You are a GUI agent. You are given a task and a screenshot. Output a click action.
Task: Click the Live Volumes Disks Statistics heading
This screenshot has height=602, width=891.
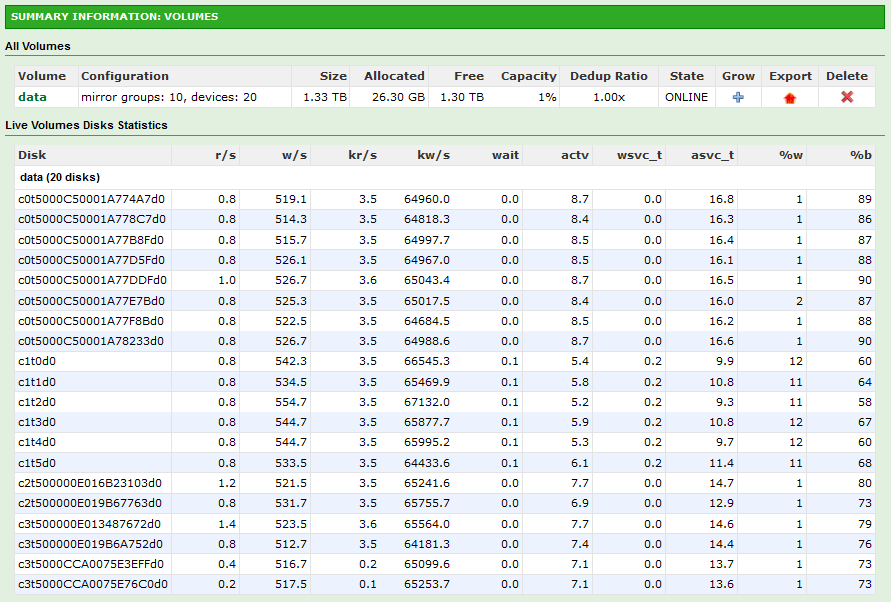(x=86, y=125)
